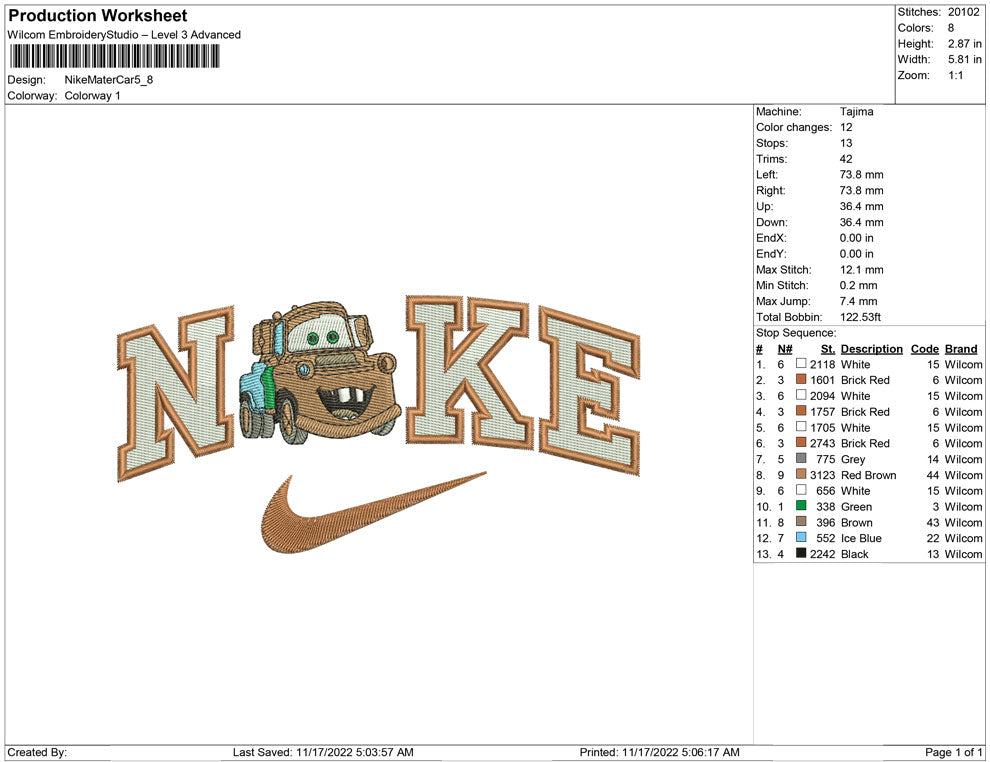Click the Colorway 1 value

[x=92, y=95]
